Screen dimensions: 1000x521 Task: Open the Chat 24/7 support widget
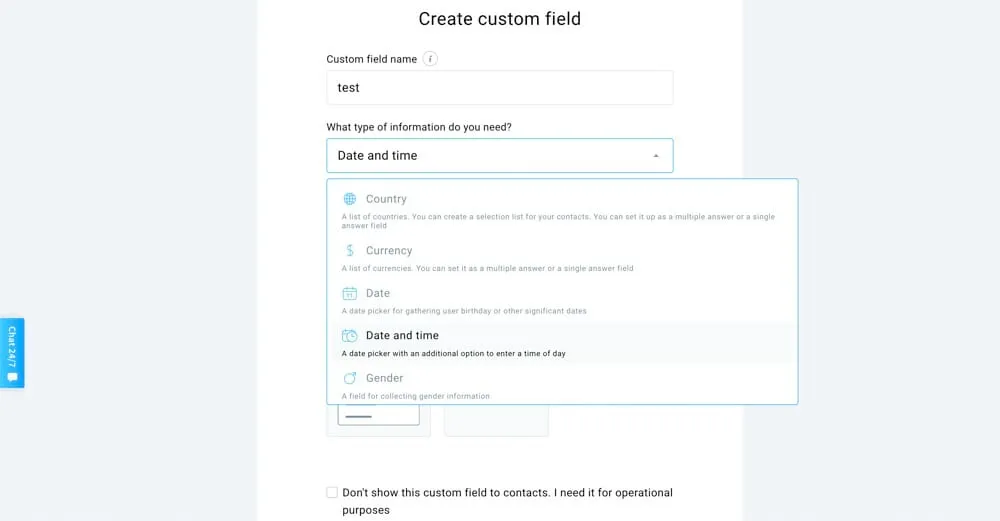pyautogui.click(x=12, y=345)
